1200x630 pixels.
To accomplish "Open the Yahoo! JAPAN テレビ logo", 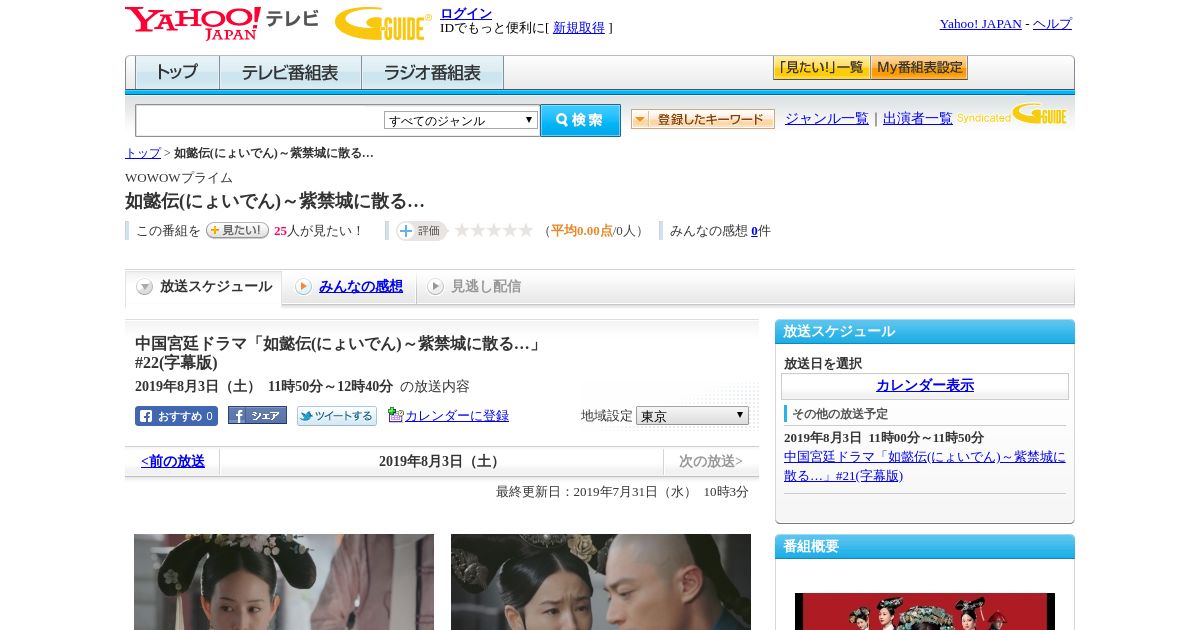I will tap(222, 22).
